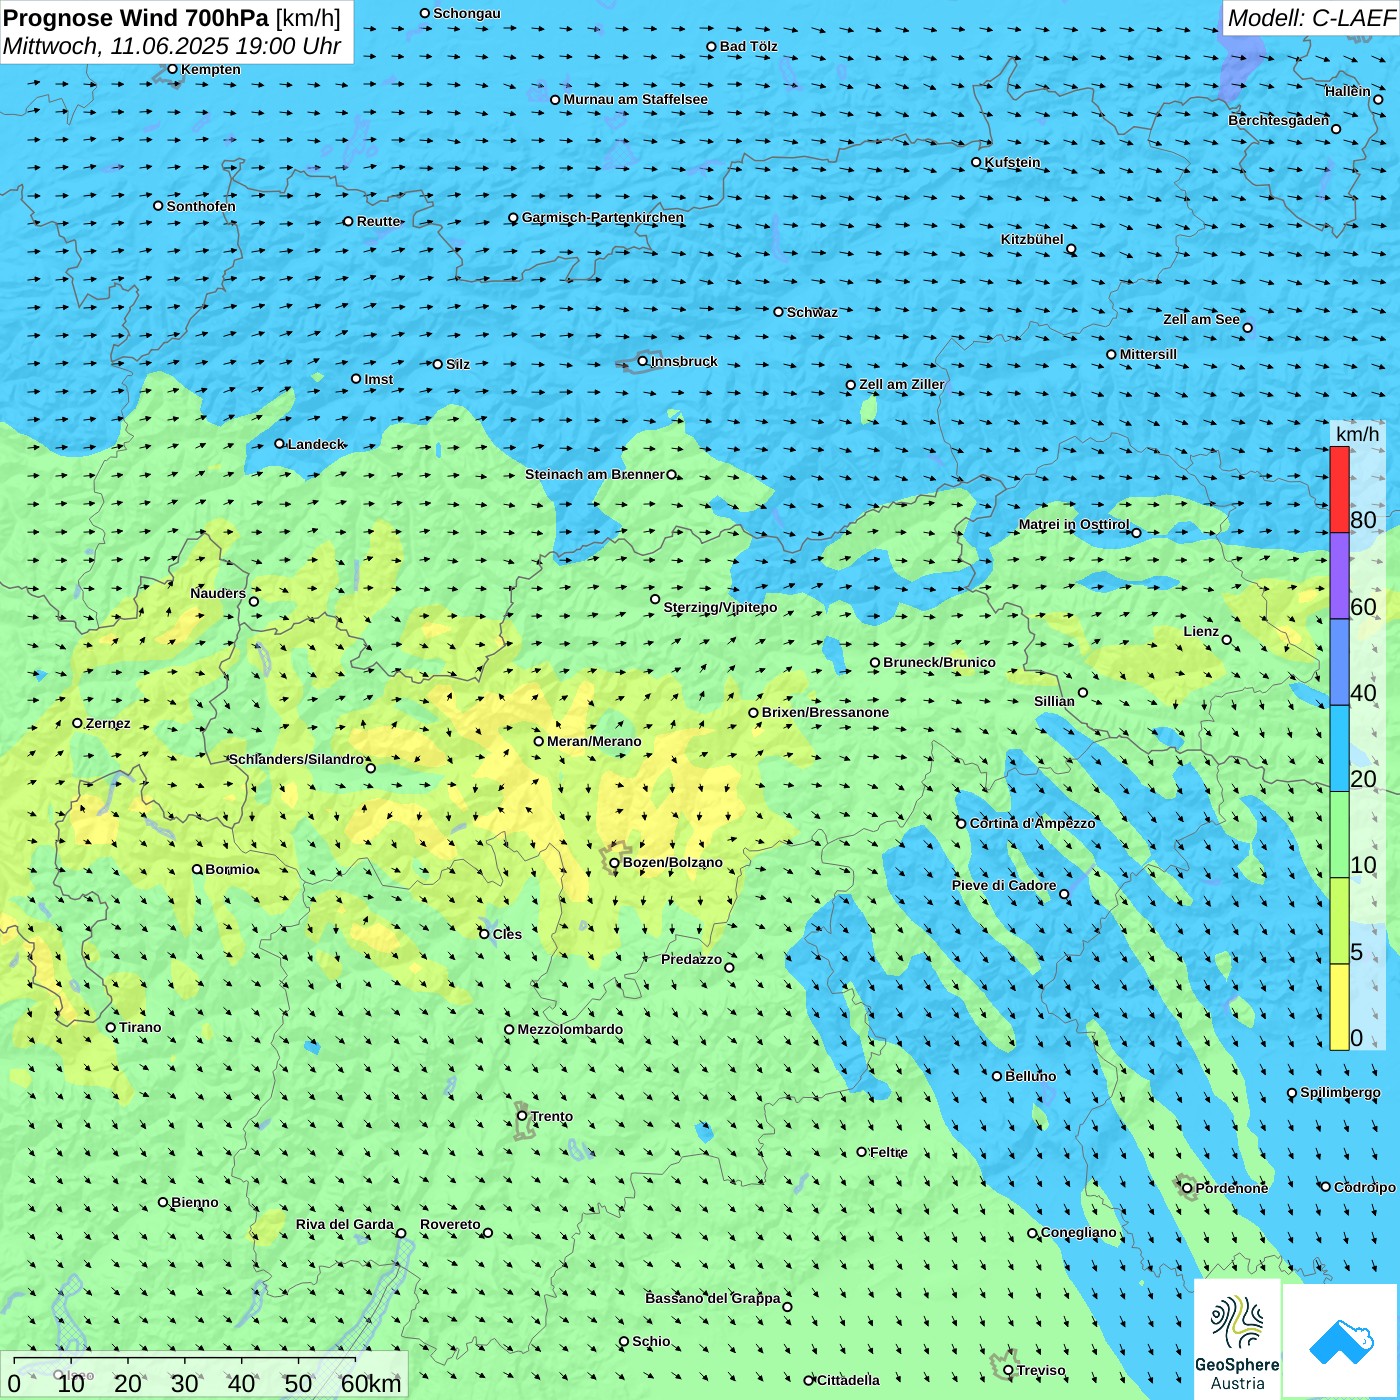Click the 'Mittersill' label
Screen dimensions: 1400x1400
pyautogui.click(x=1148, y=354)
